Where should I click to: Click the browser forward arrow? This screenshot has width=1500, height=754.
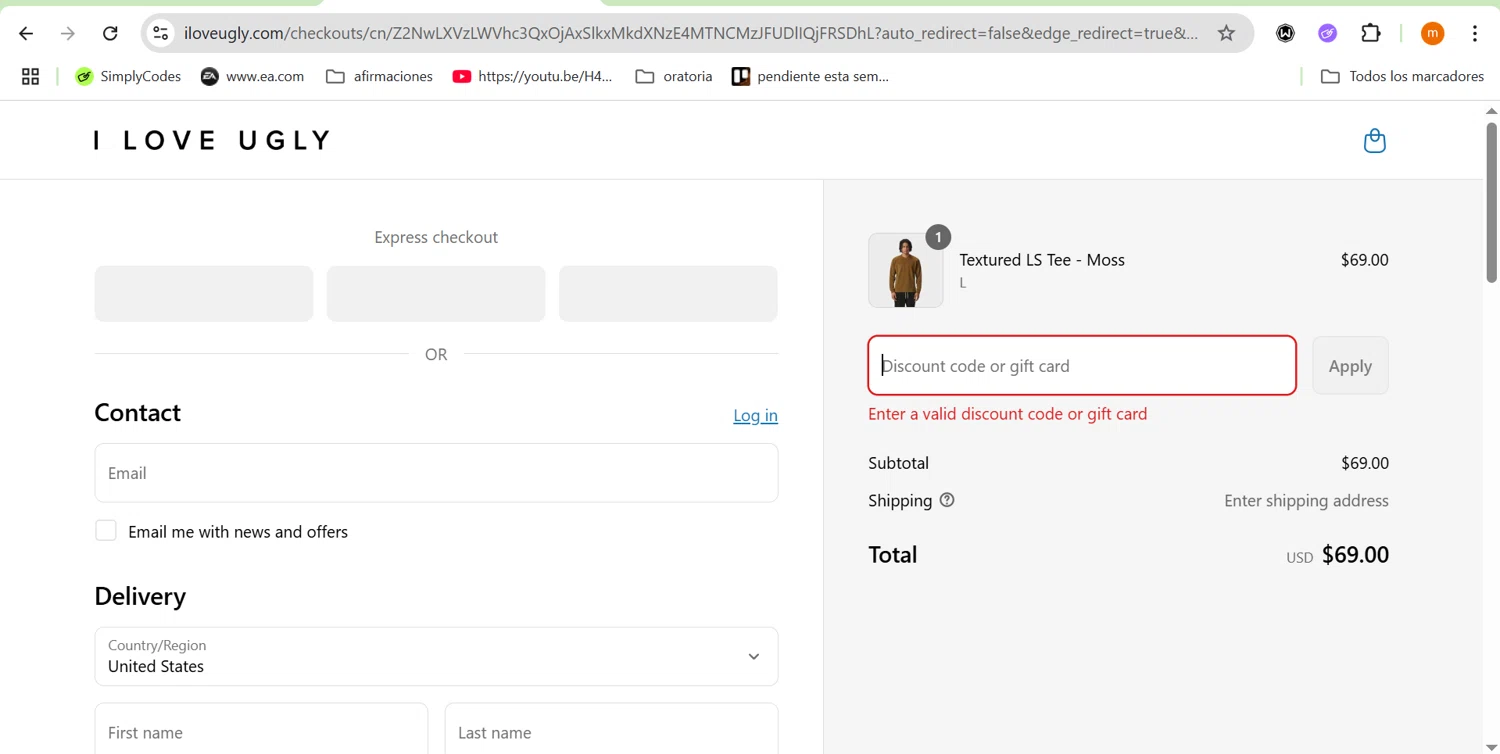[68, 33]
